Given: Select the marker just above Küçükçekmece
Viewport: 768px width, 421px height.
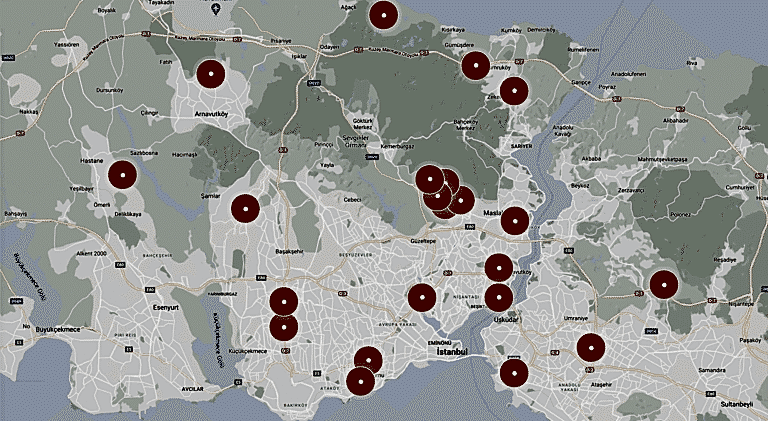Looking at the screenshot, I should [x=284, y=327].
